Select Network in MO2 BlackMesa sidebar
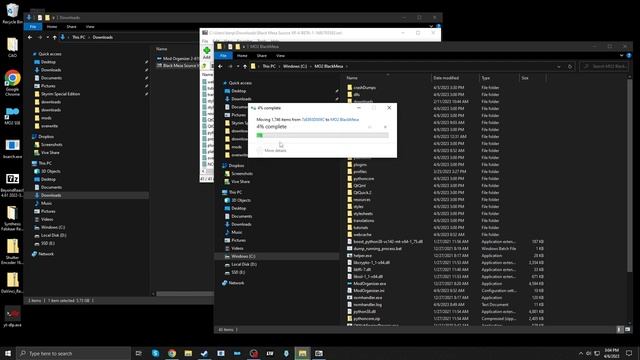 tap(236, 283)
